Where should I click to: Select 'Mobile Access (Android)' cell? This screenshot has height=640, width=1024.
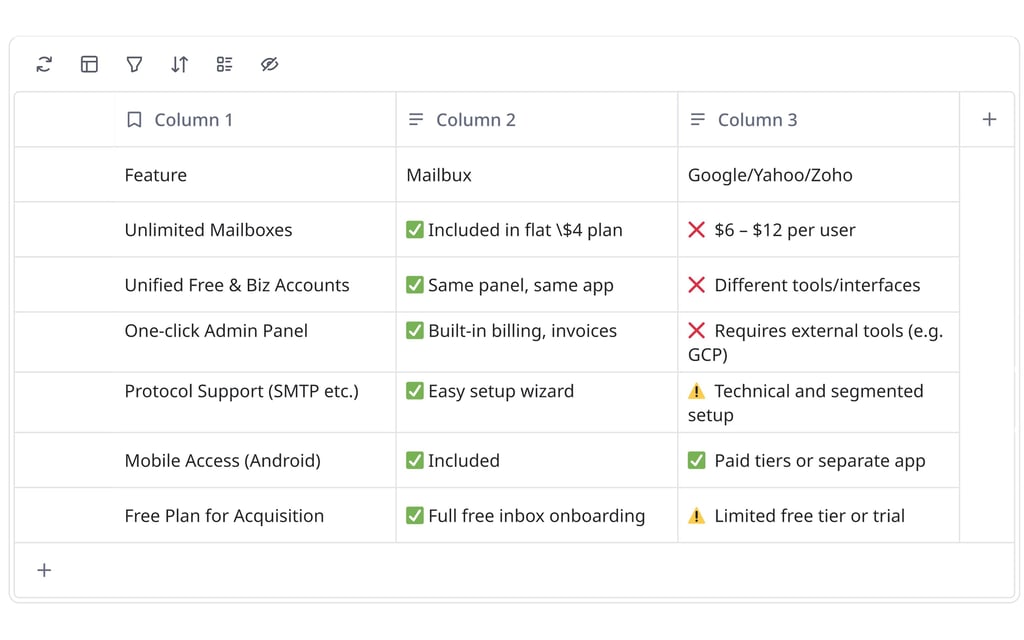coord(255,460)
